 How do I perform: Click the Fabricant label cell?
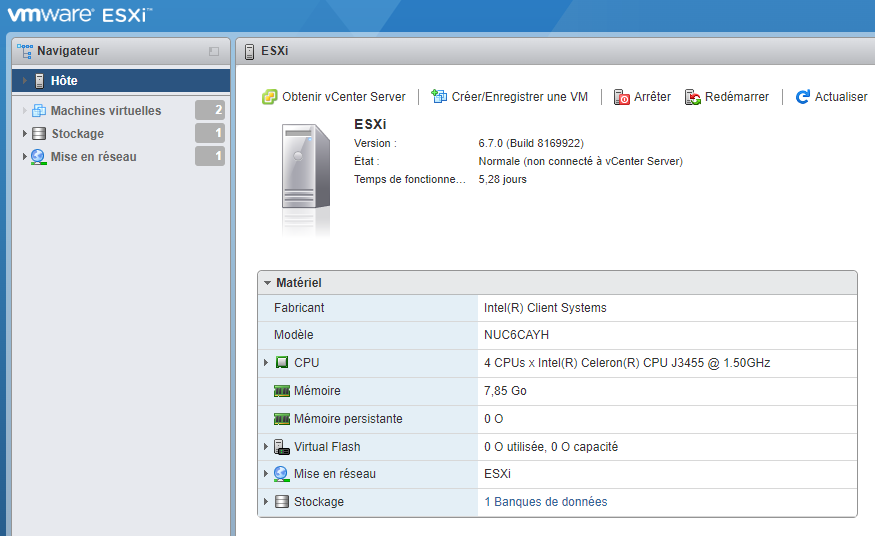click(x=368, y=308)
